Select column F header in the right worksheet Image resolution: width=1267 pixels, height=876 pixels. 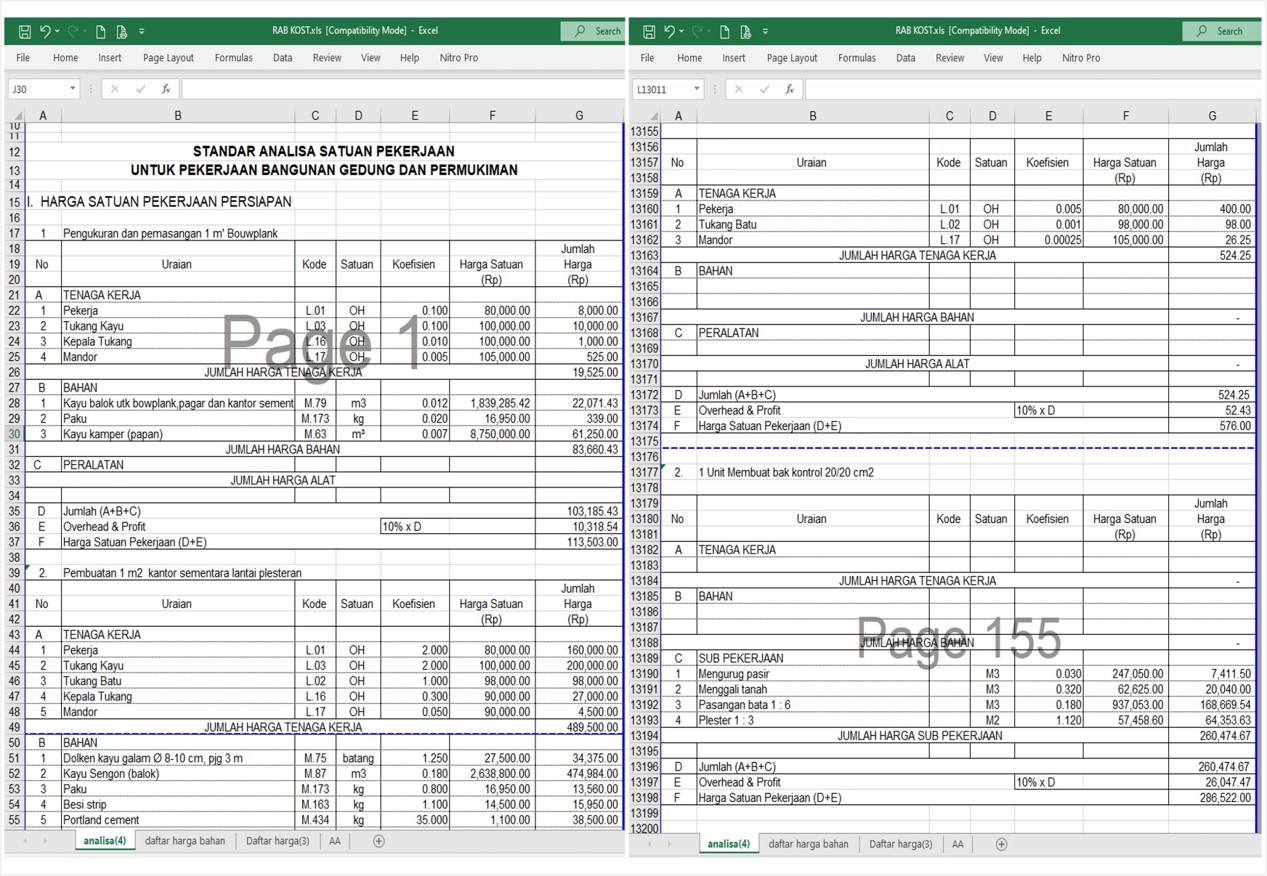pyautogui.click(x=1125, y=116)
